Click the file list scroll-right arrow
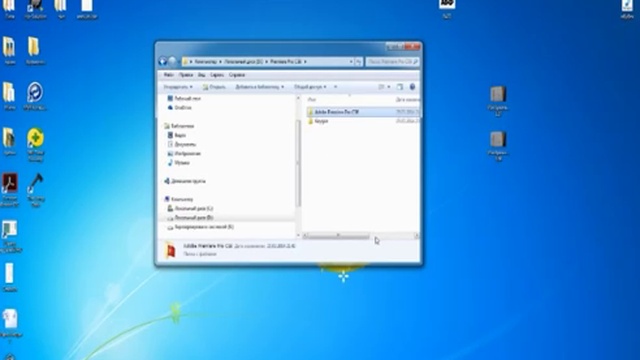This screenshot has width=640, height=360. [416, 236]
